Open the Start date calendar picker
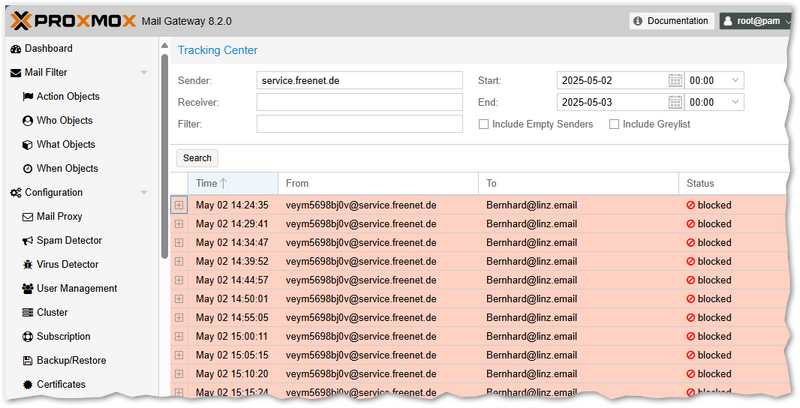Viewport: 800px width, 408px height. [x=675, y=80]
